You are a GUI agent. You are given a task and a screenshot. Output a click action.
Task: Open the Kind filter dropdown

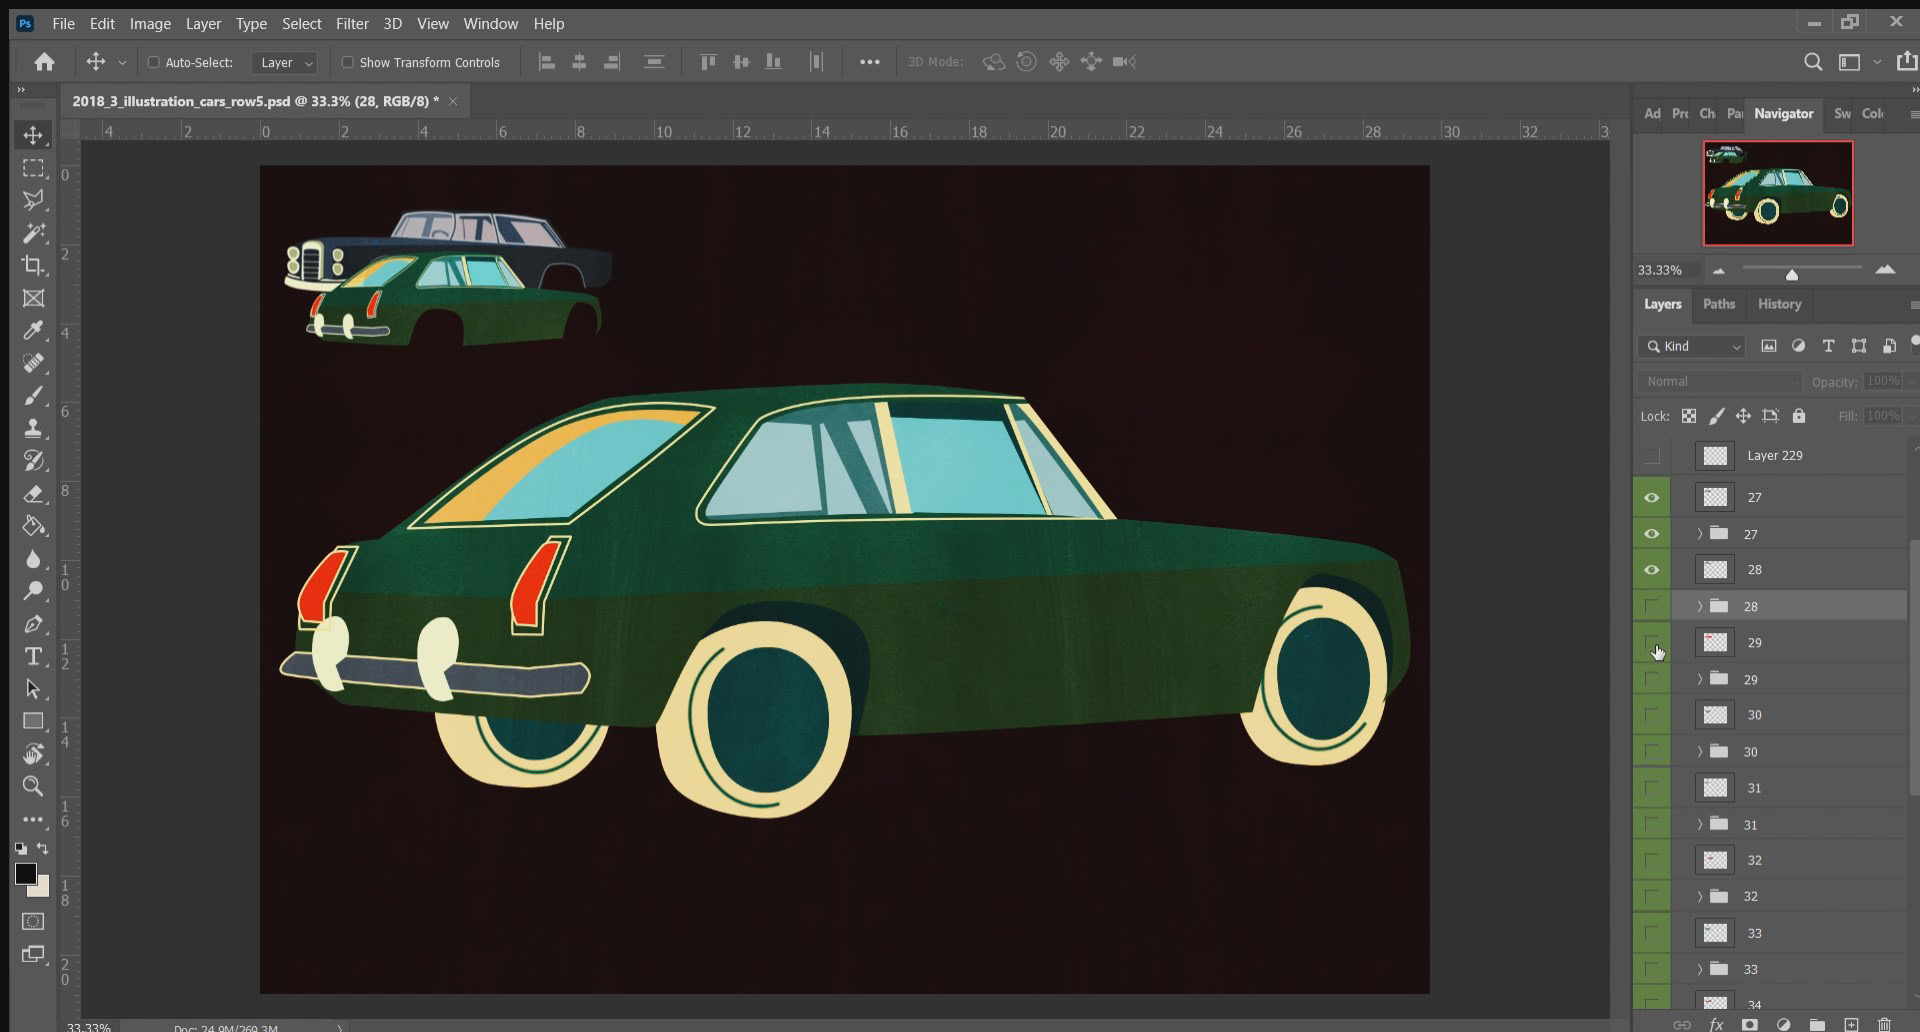(x=1692, y=346)
